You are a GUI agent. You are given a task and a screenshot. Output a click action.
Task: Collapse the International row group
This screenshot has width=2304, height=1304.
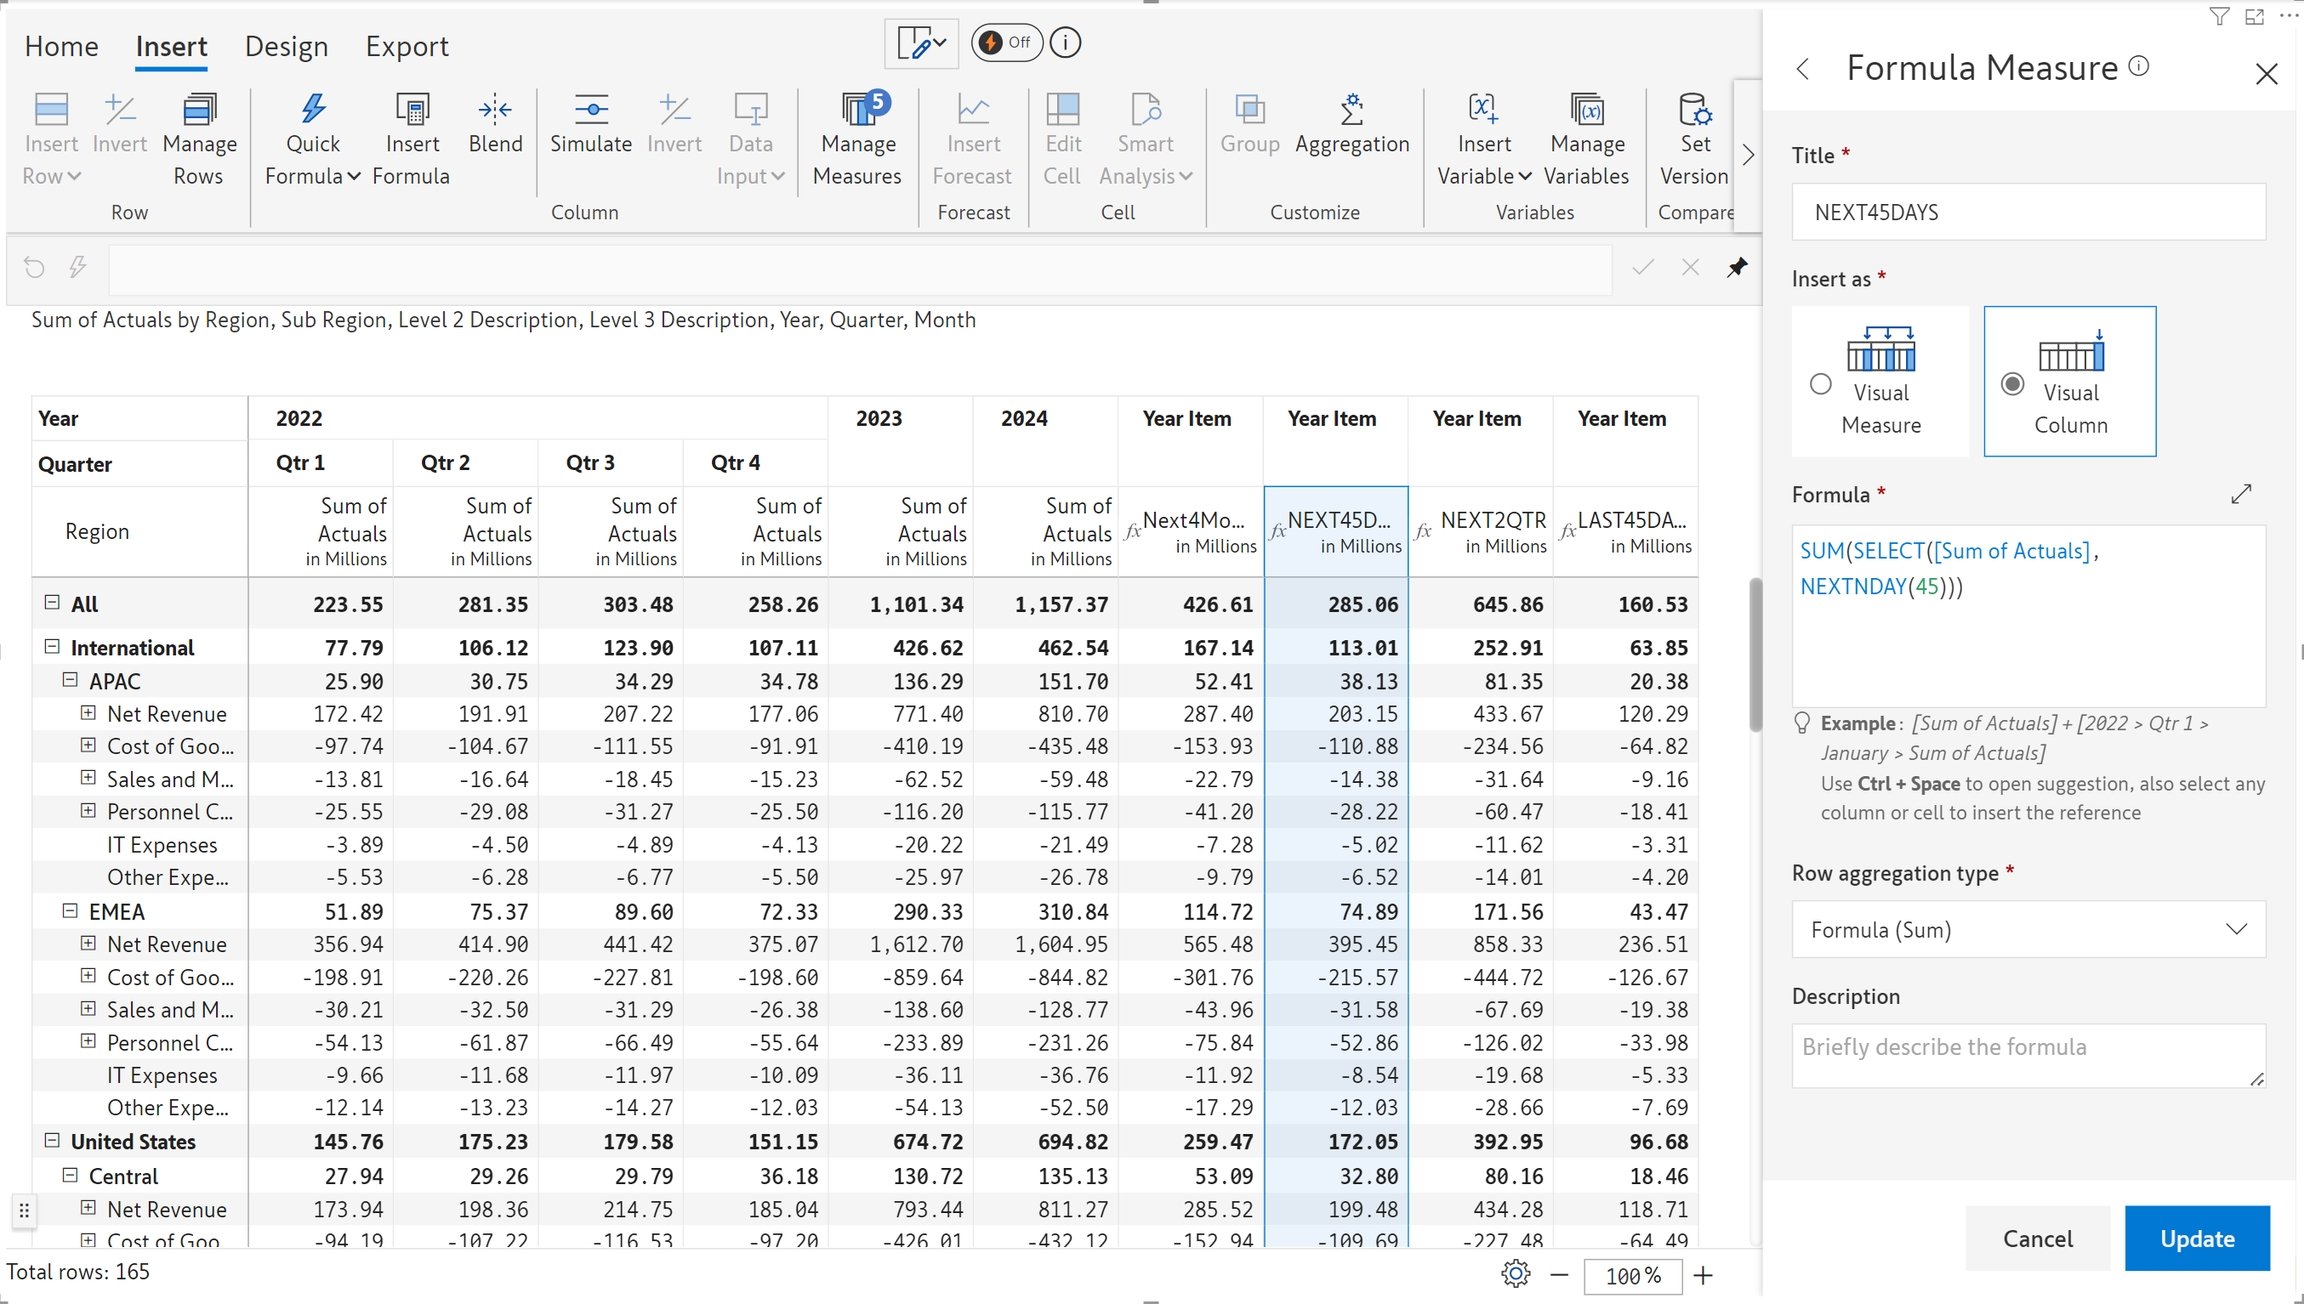click(x=52, y=647)
